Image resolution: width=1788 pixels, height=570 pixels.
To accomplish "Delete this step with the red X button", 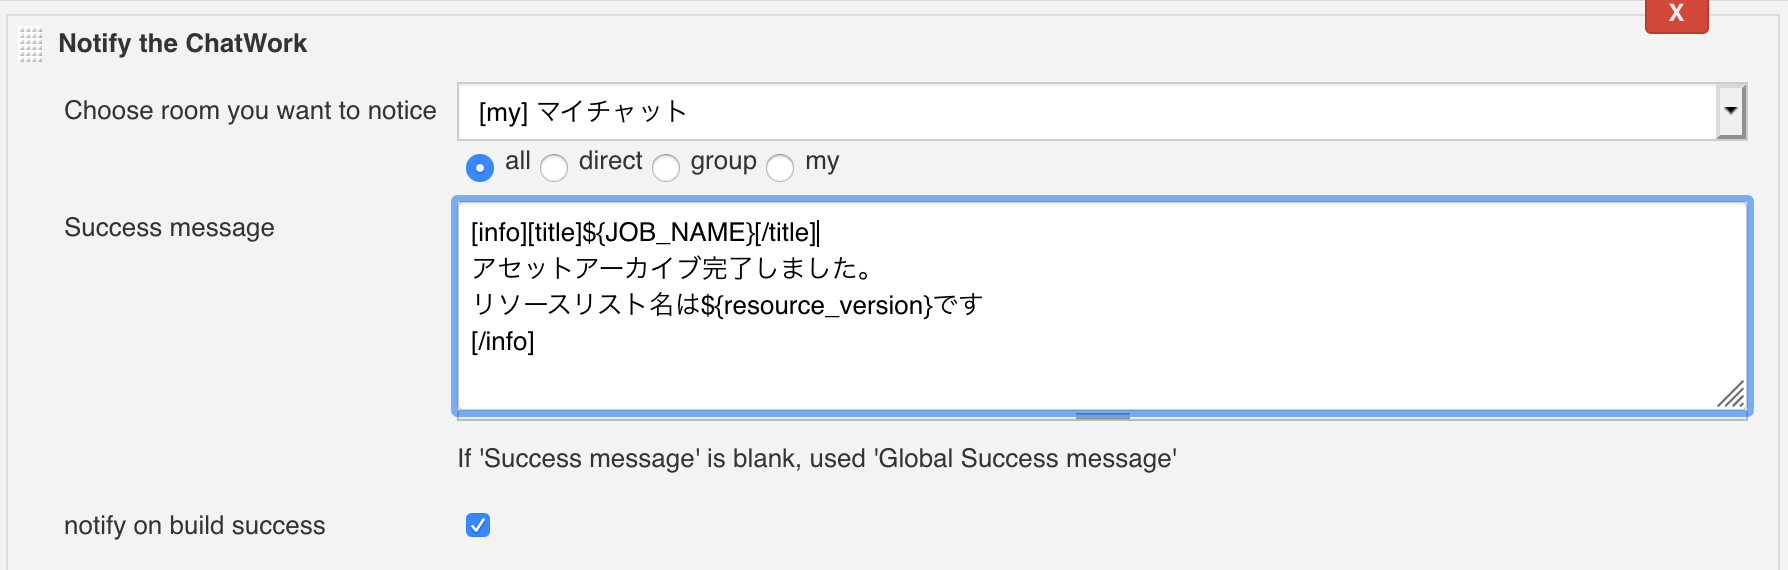I will click(1676, 15).
